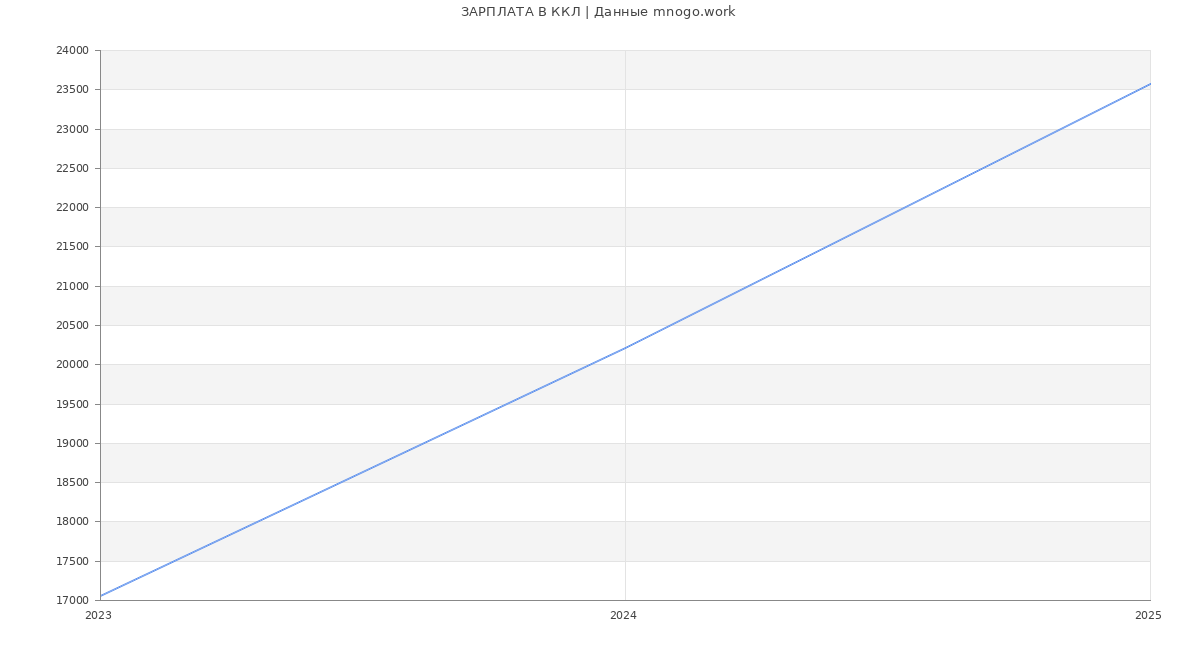The image size is (1200, 650).
Task: Select the 19500 y-axis label
Action: (72, 404)
